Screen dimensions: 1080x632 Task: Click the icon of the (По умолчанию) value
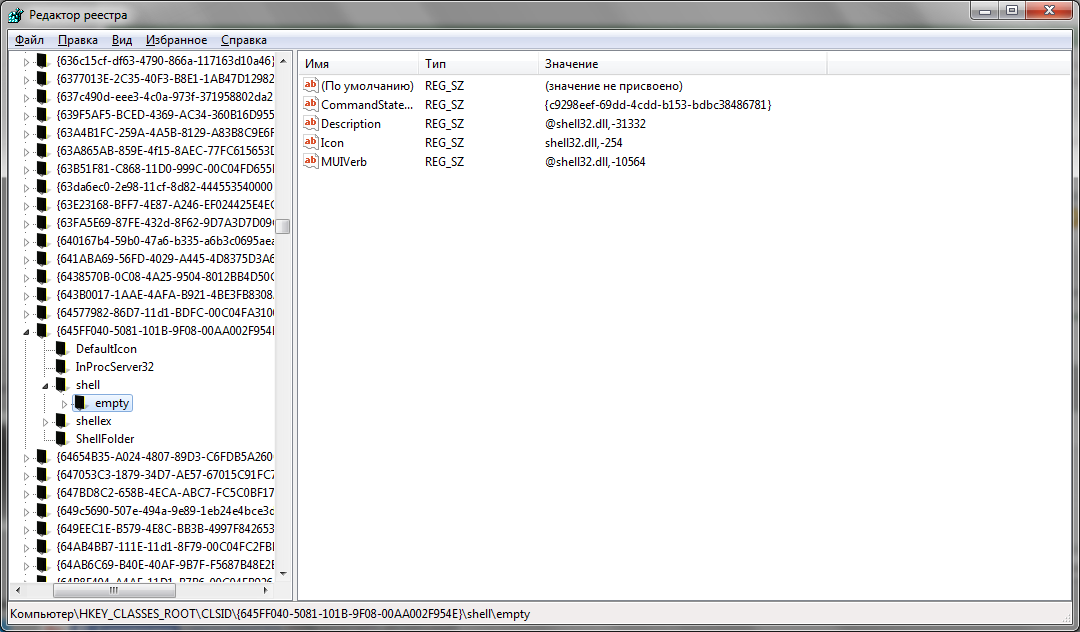coord(311,85)
